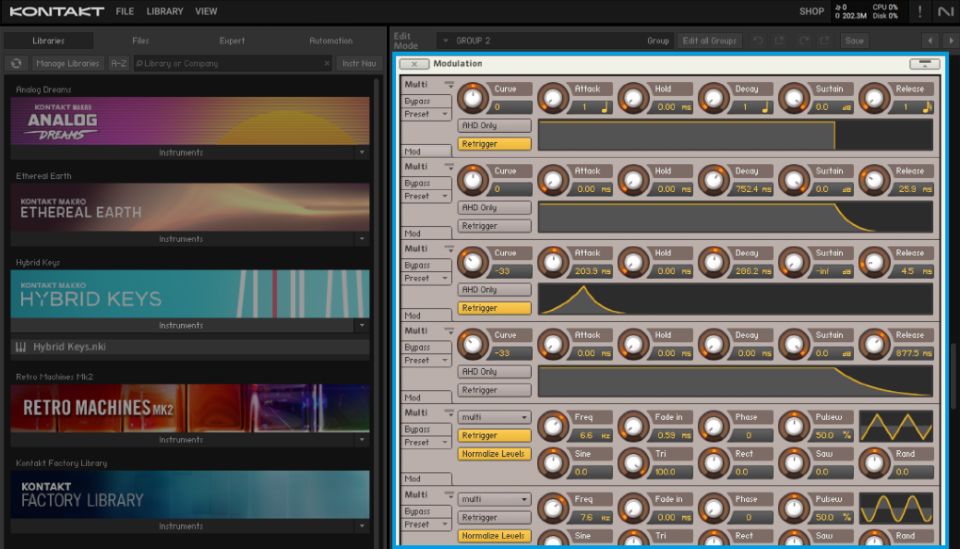Image resolution: width=960 pixels, height=549 pixels.
Task: Click the undo arrow in edit toolbar
Action: pos(758,41)
